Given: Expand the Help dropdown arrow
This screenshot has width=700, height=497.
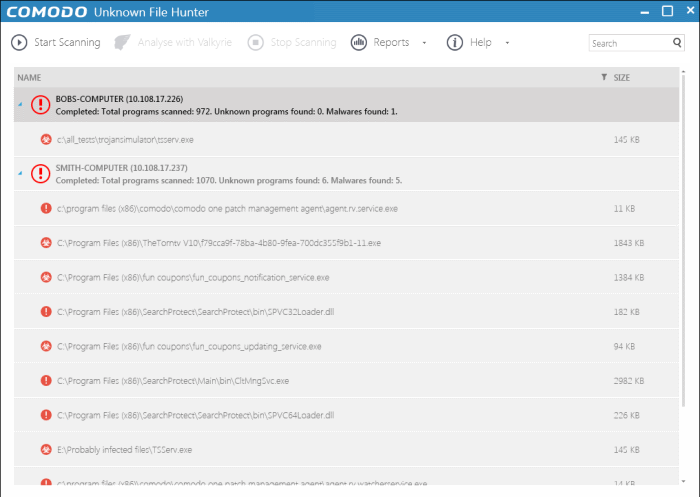Looking at the screenshot, I should click(x=507, y=43).
